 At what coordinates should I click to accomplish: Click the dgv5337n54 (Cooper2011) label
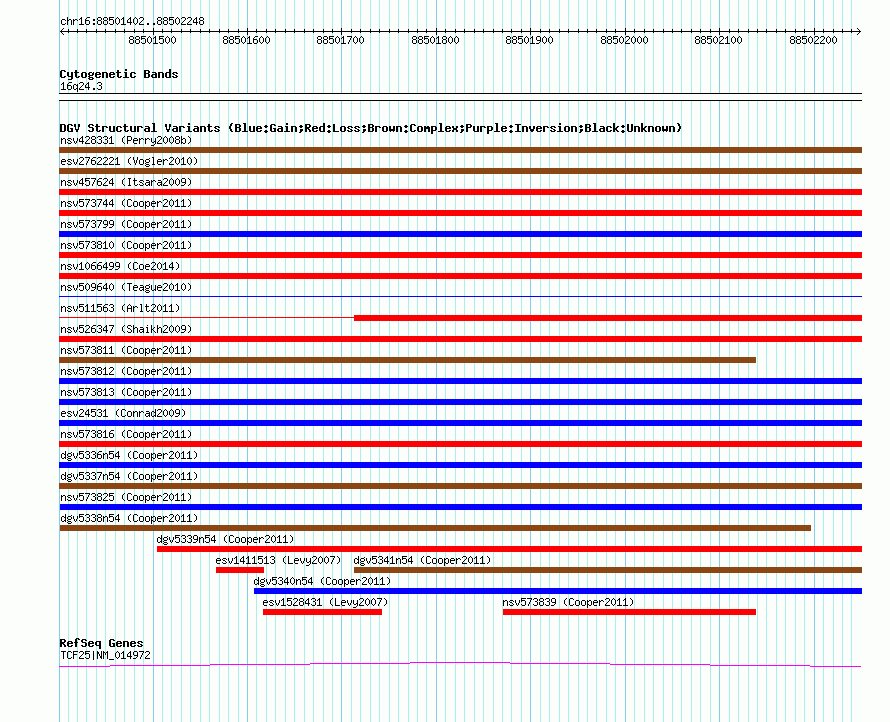click(x=129, y=476)
